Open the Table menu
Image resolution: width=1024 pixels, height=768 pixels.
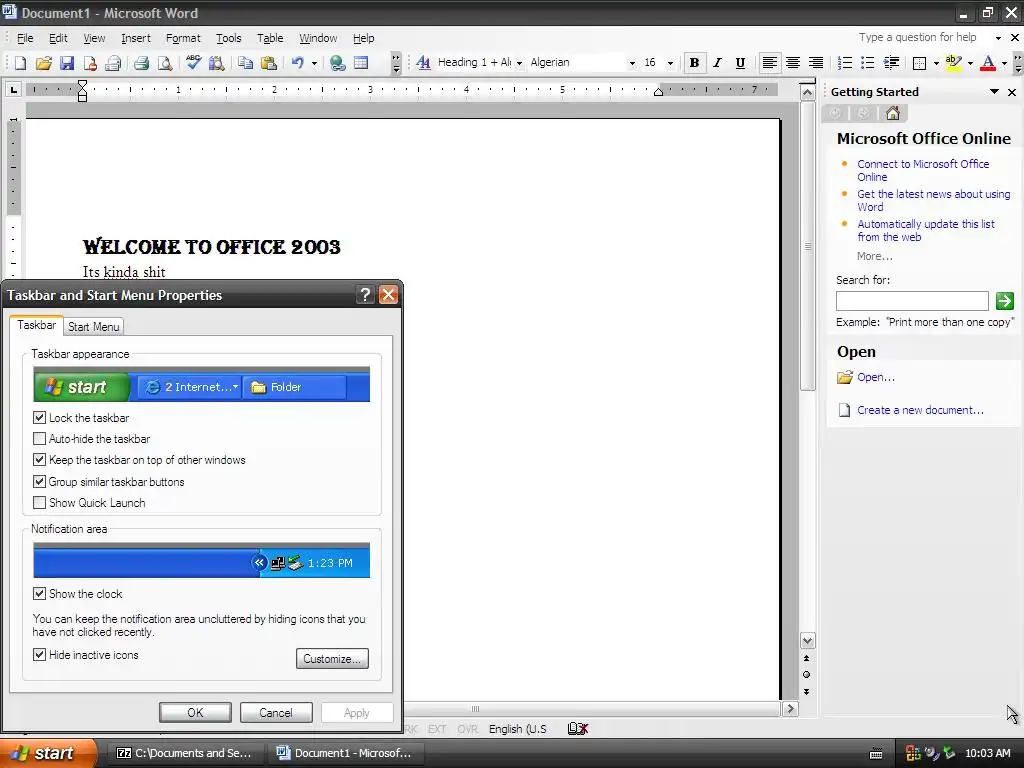[x=270, y=38]
